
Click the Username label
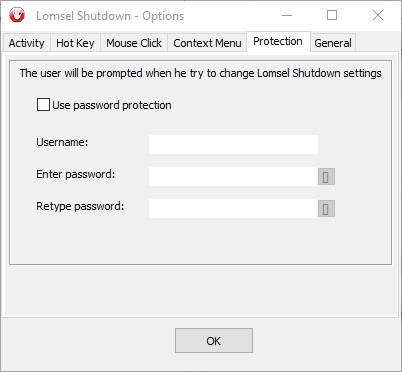tap(62, 142)
